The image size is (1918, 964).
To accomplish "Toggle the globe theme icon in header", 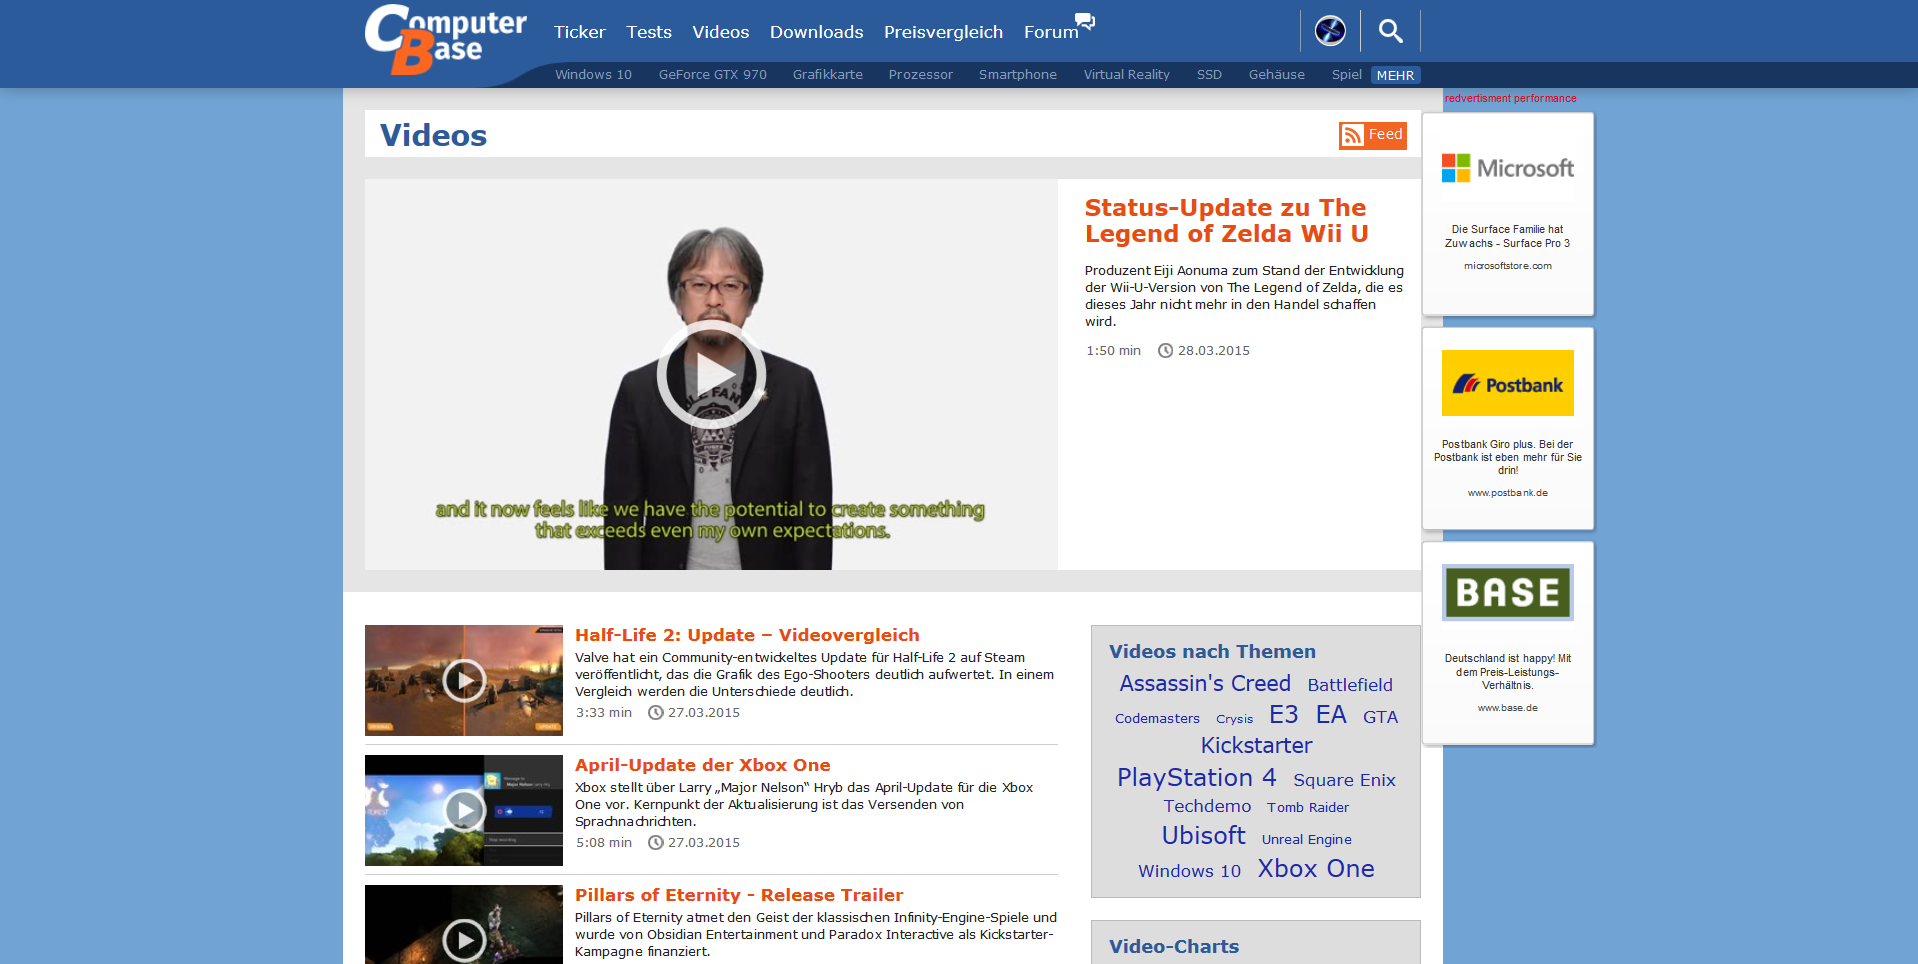I will 1330,31.
